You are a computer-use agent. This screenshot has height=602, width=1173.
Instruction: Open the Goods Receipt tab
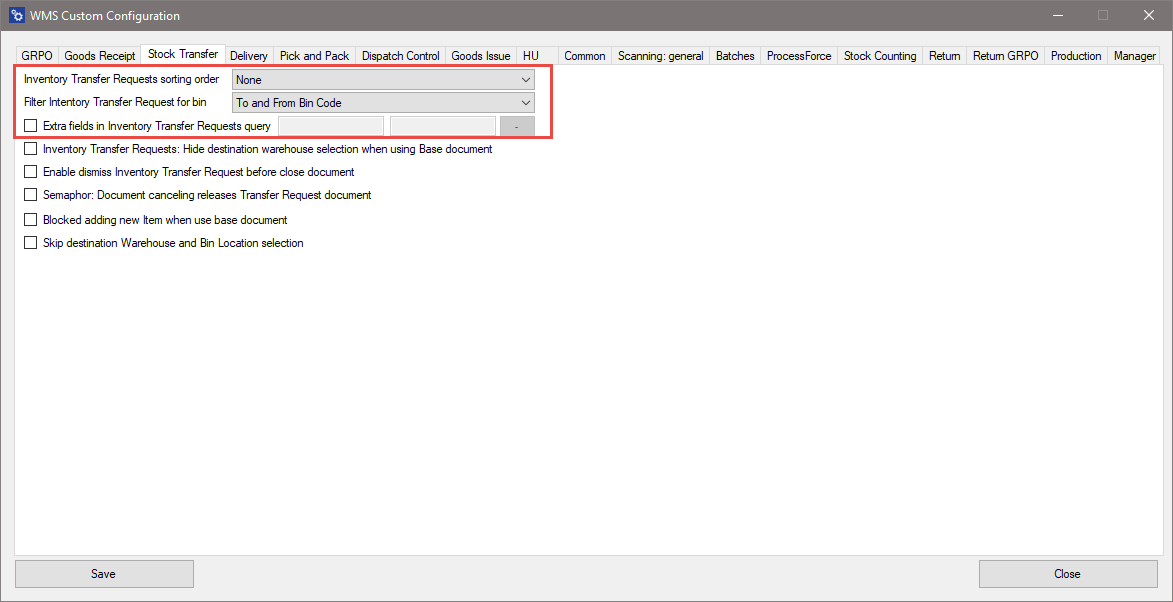coord(100,56)
